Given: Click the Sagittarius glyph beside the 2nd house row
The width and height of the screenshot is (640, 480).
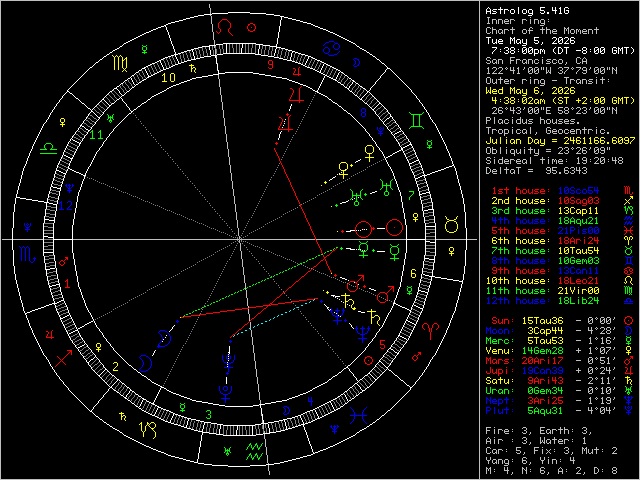Looking at the screenshot, I should [628, 201].
